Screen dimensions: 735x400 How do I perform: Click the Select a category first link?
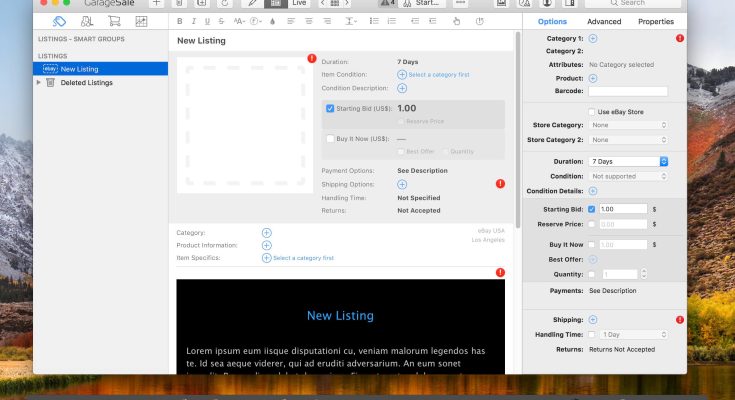438,75
